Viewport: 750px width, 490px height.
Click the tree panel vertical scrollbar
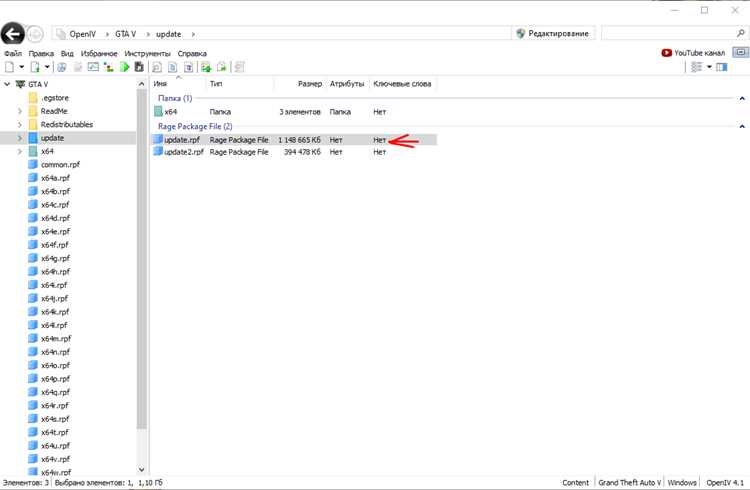(141, 258)
